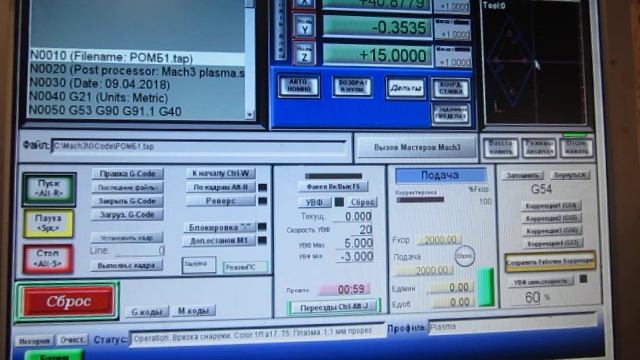
Task: Click the Подача feed header
Action: pyautogui.click(x=440, y=176)
